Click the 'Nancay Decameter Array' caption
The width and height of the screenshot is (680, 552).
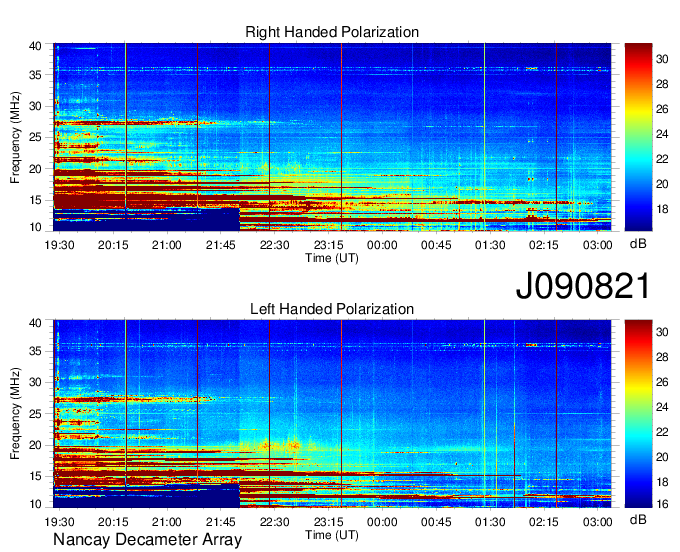click(x=147, y=540)
